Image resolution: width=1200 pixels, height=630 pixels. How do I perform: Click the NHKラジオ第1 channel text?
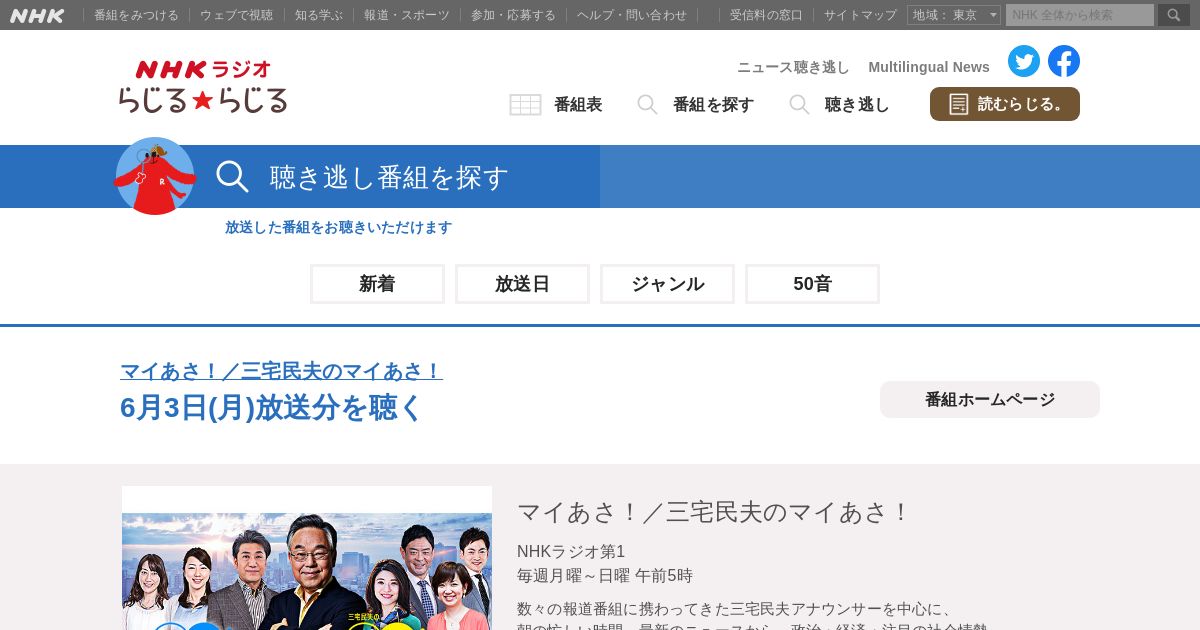click(571, 551)
